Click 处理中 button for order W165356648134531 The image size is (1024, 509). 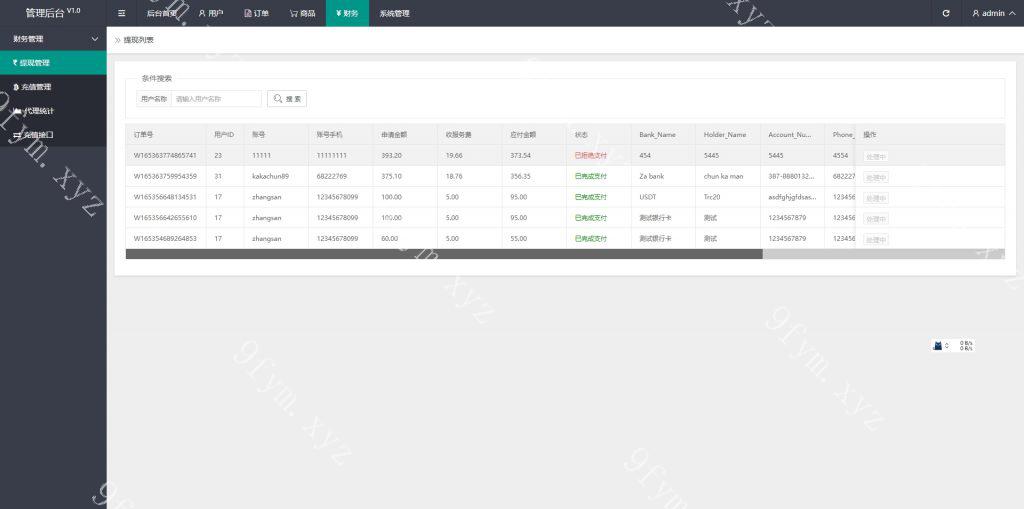pos(876,198)
